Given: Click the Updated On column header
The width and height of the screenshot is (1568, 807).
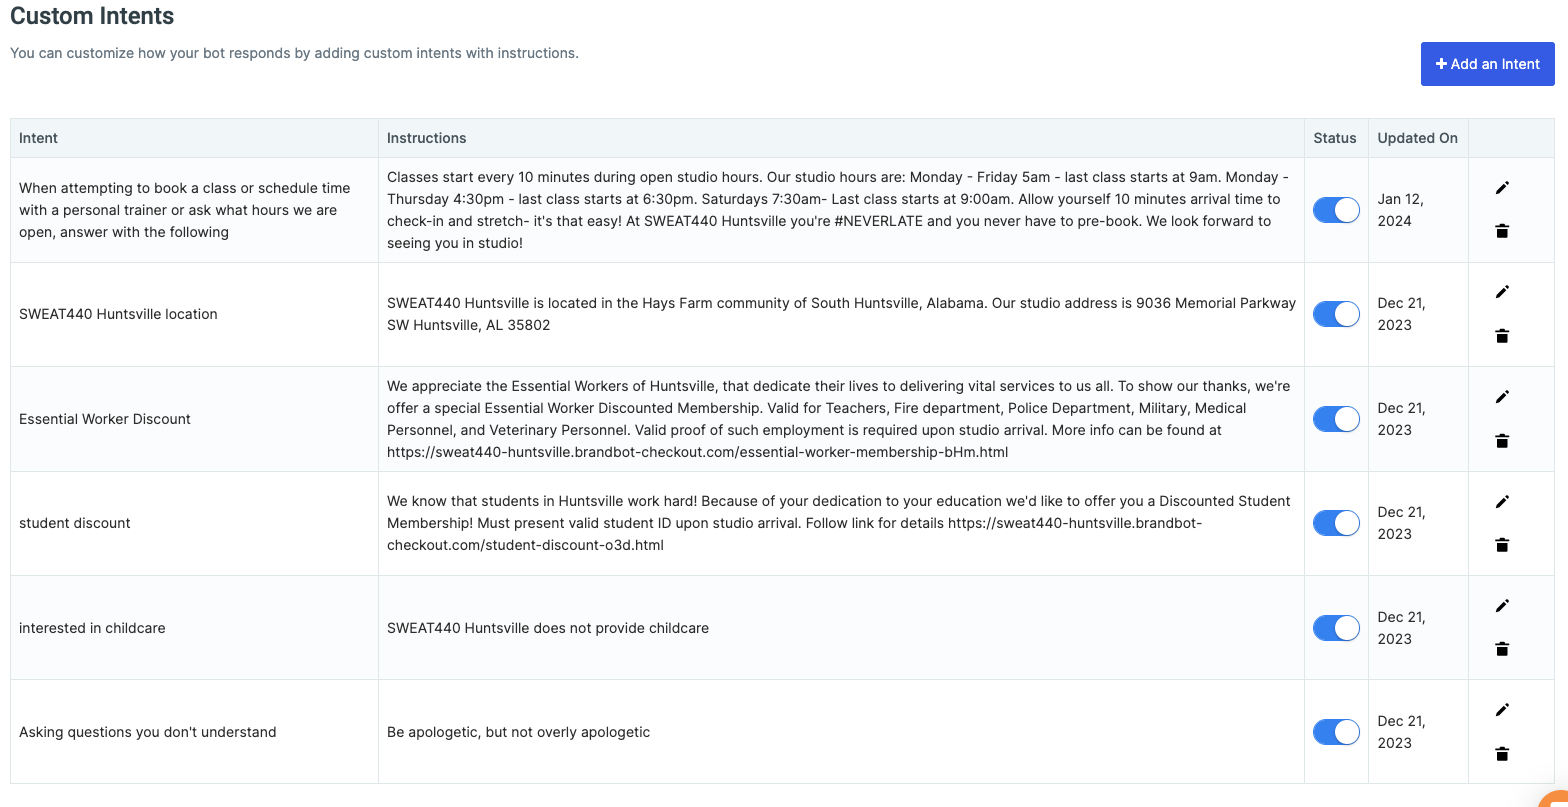Looking at the screenshot, I should tap(1417, 138).
